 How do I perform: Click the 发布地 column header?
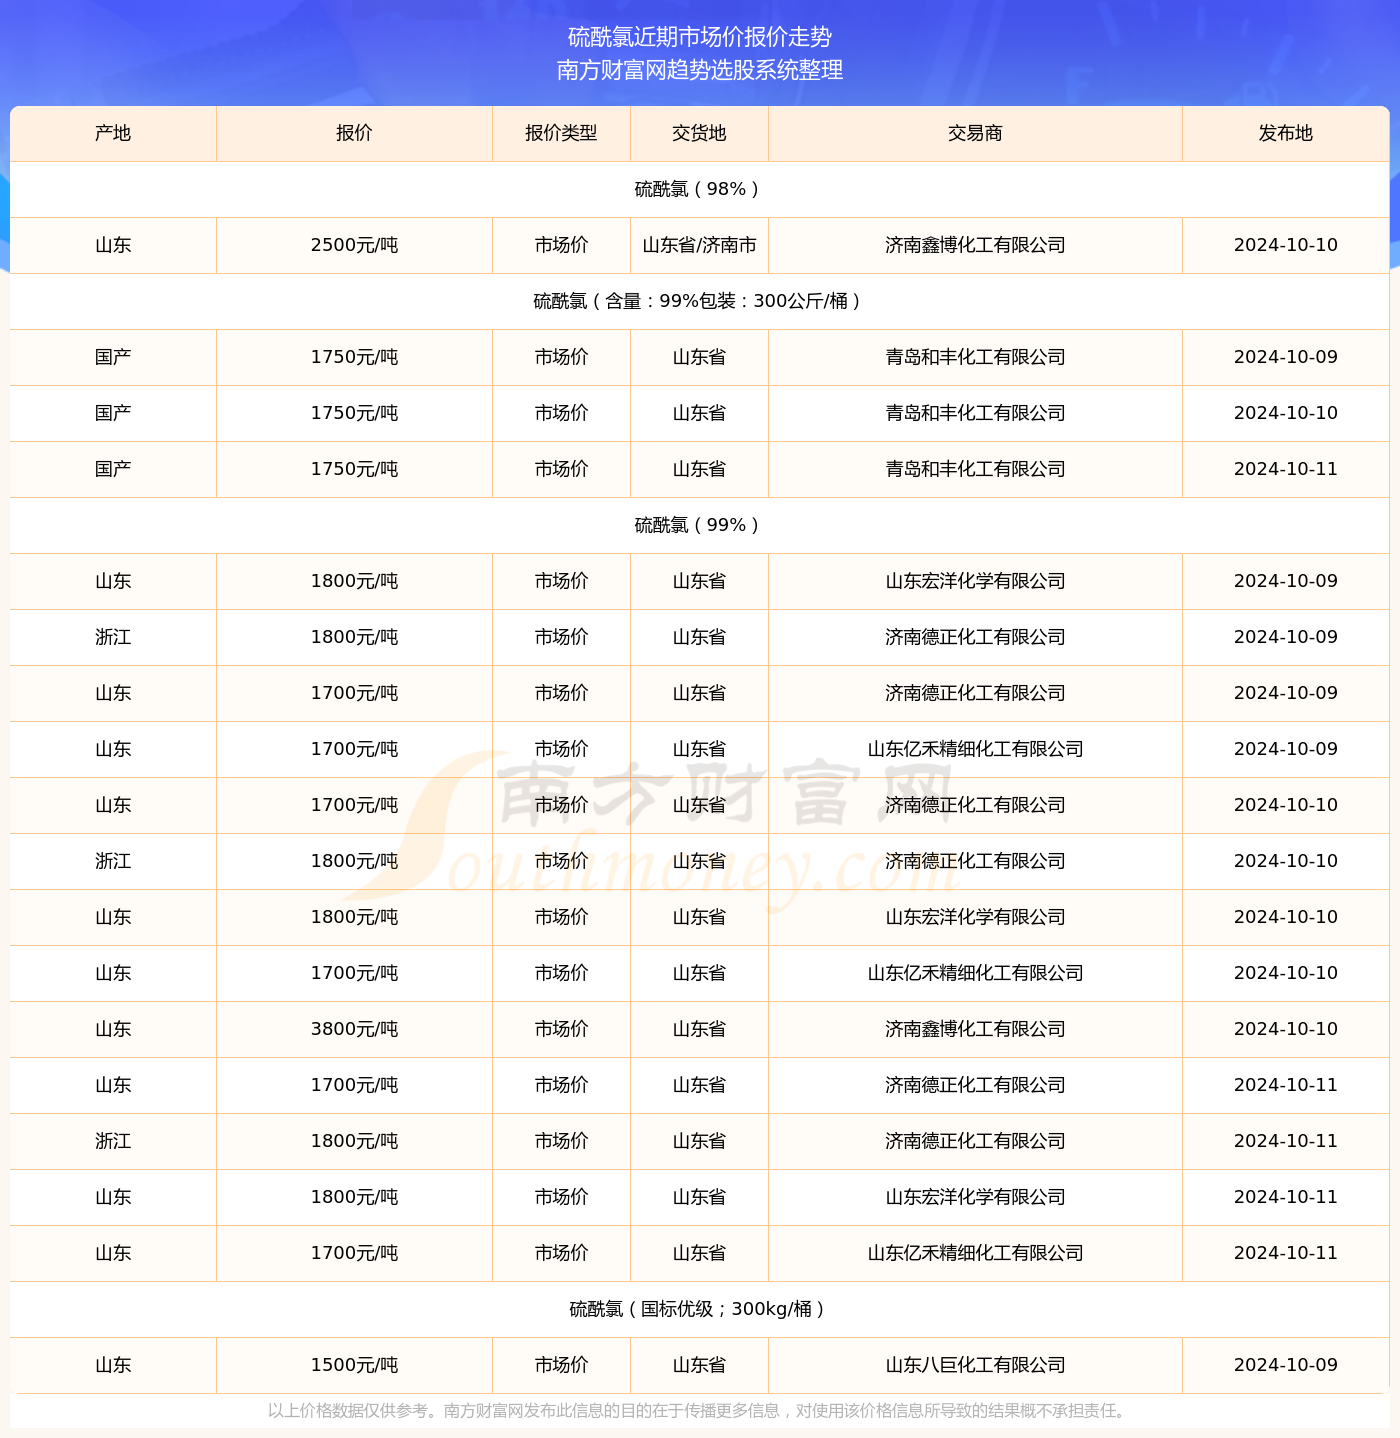[x=1285, y=133]
